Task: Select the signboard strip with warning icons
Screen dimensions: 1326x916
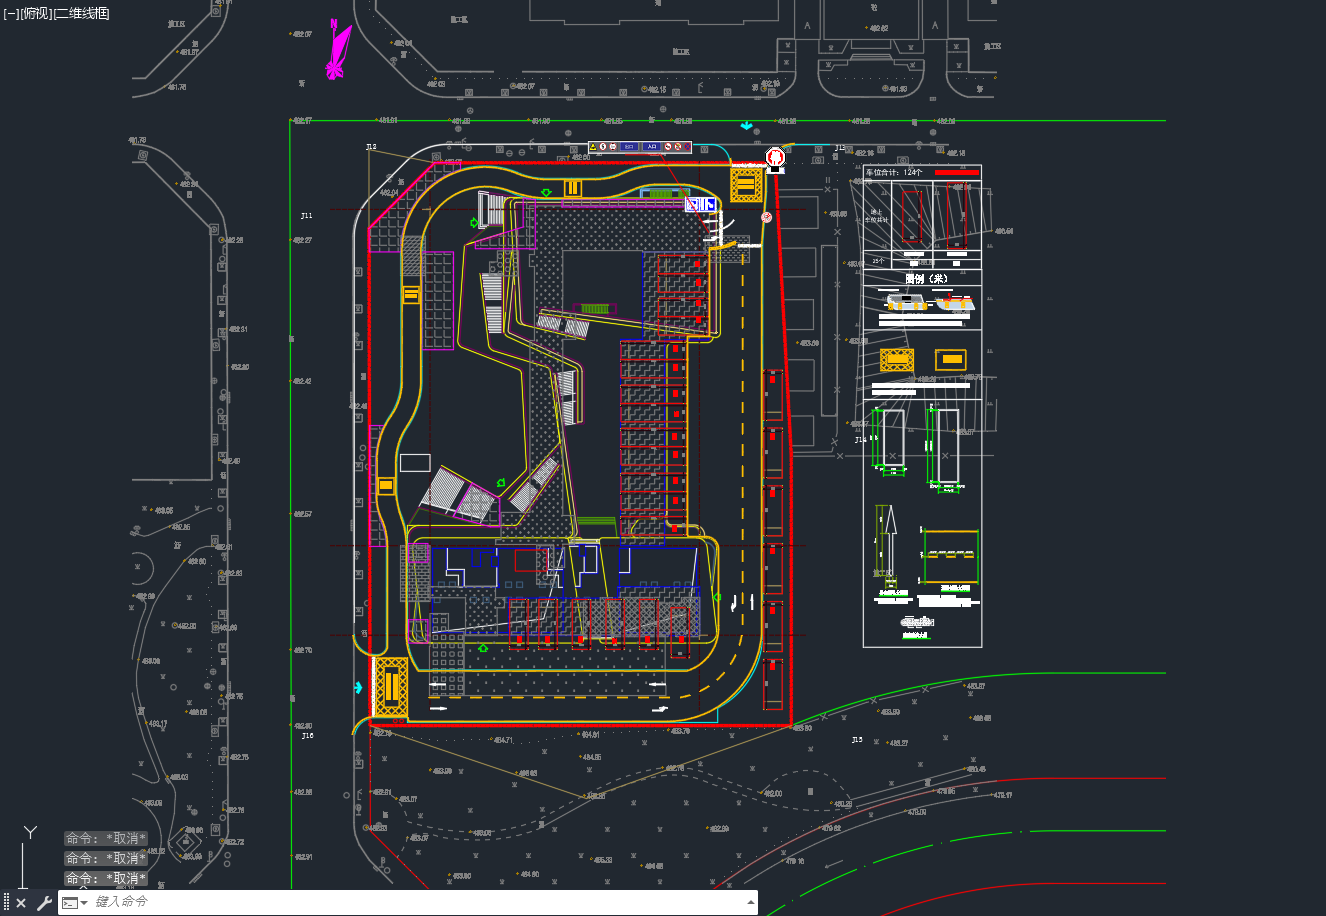Action: (640, 147)
